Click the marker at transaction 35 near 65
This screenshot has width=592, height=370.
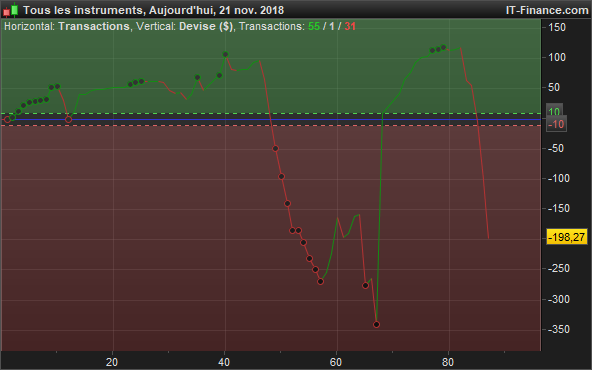(x=197, y=77)
